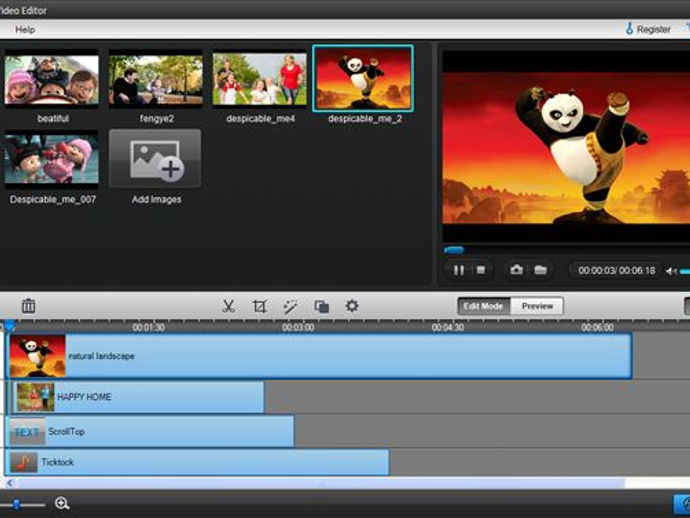
Task: Switch to Preview mode
Action: tap(537, 306)
